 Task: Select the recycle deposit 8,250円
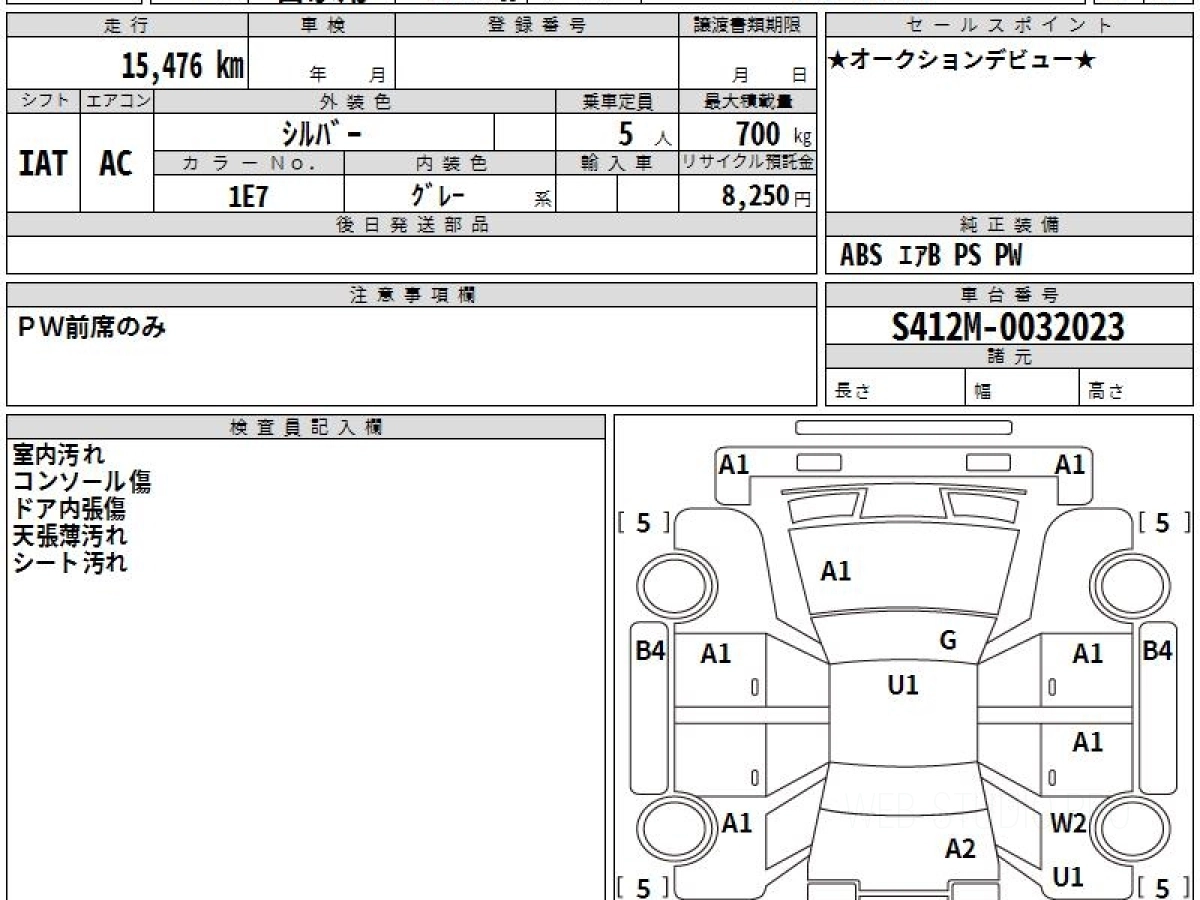(767, 196)
